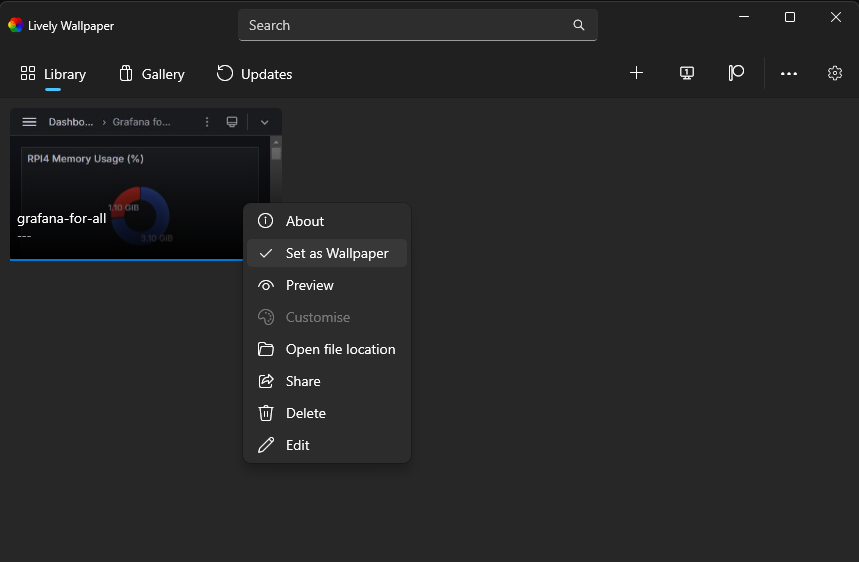The height and width of the screenshot is (562, 859).
Task: Open the active display control panel icon
Action: (686, 73)
